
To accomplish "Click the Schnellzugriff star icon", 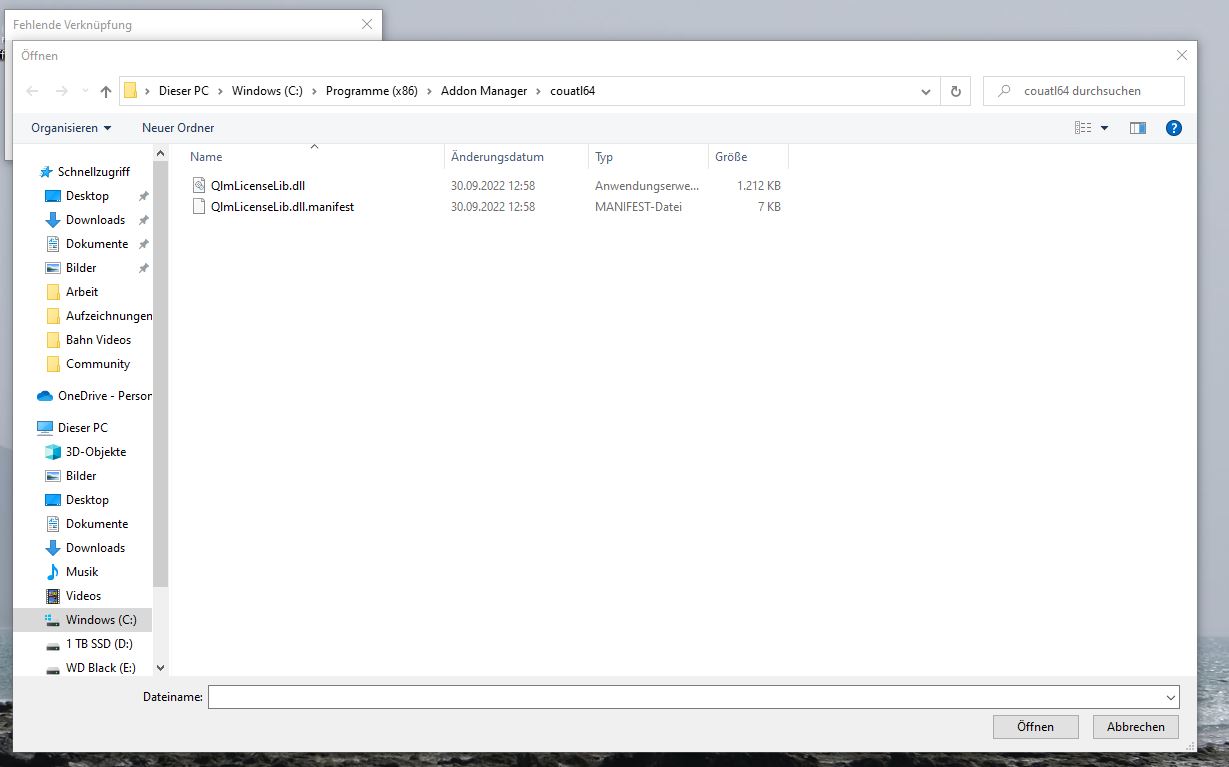I will (x=46, y=171).
